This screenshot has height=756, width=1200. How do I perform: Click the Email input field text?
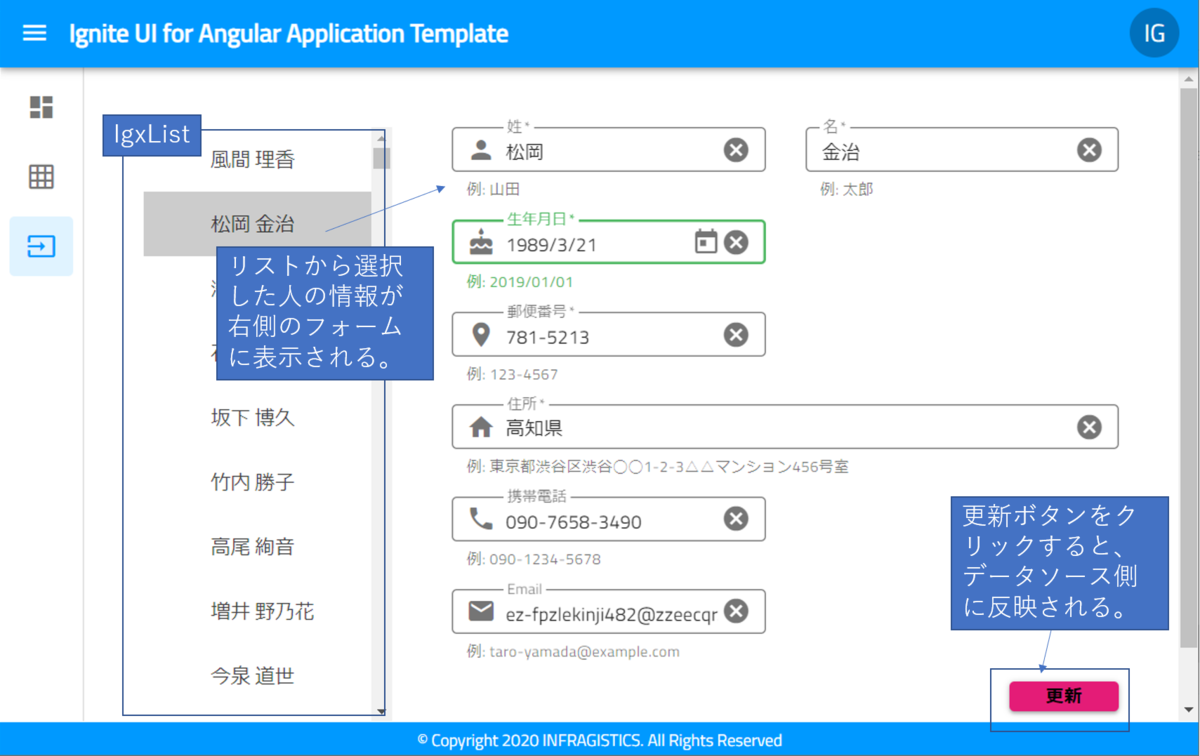(x=611, y=613)
